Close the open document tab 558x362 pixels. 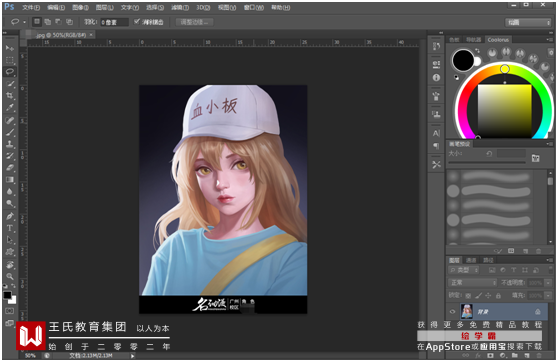tap(91, 35)
